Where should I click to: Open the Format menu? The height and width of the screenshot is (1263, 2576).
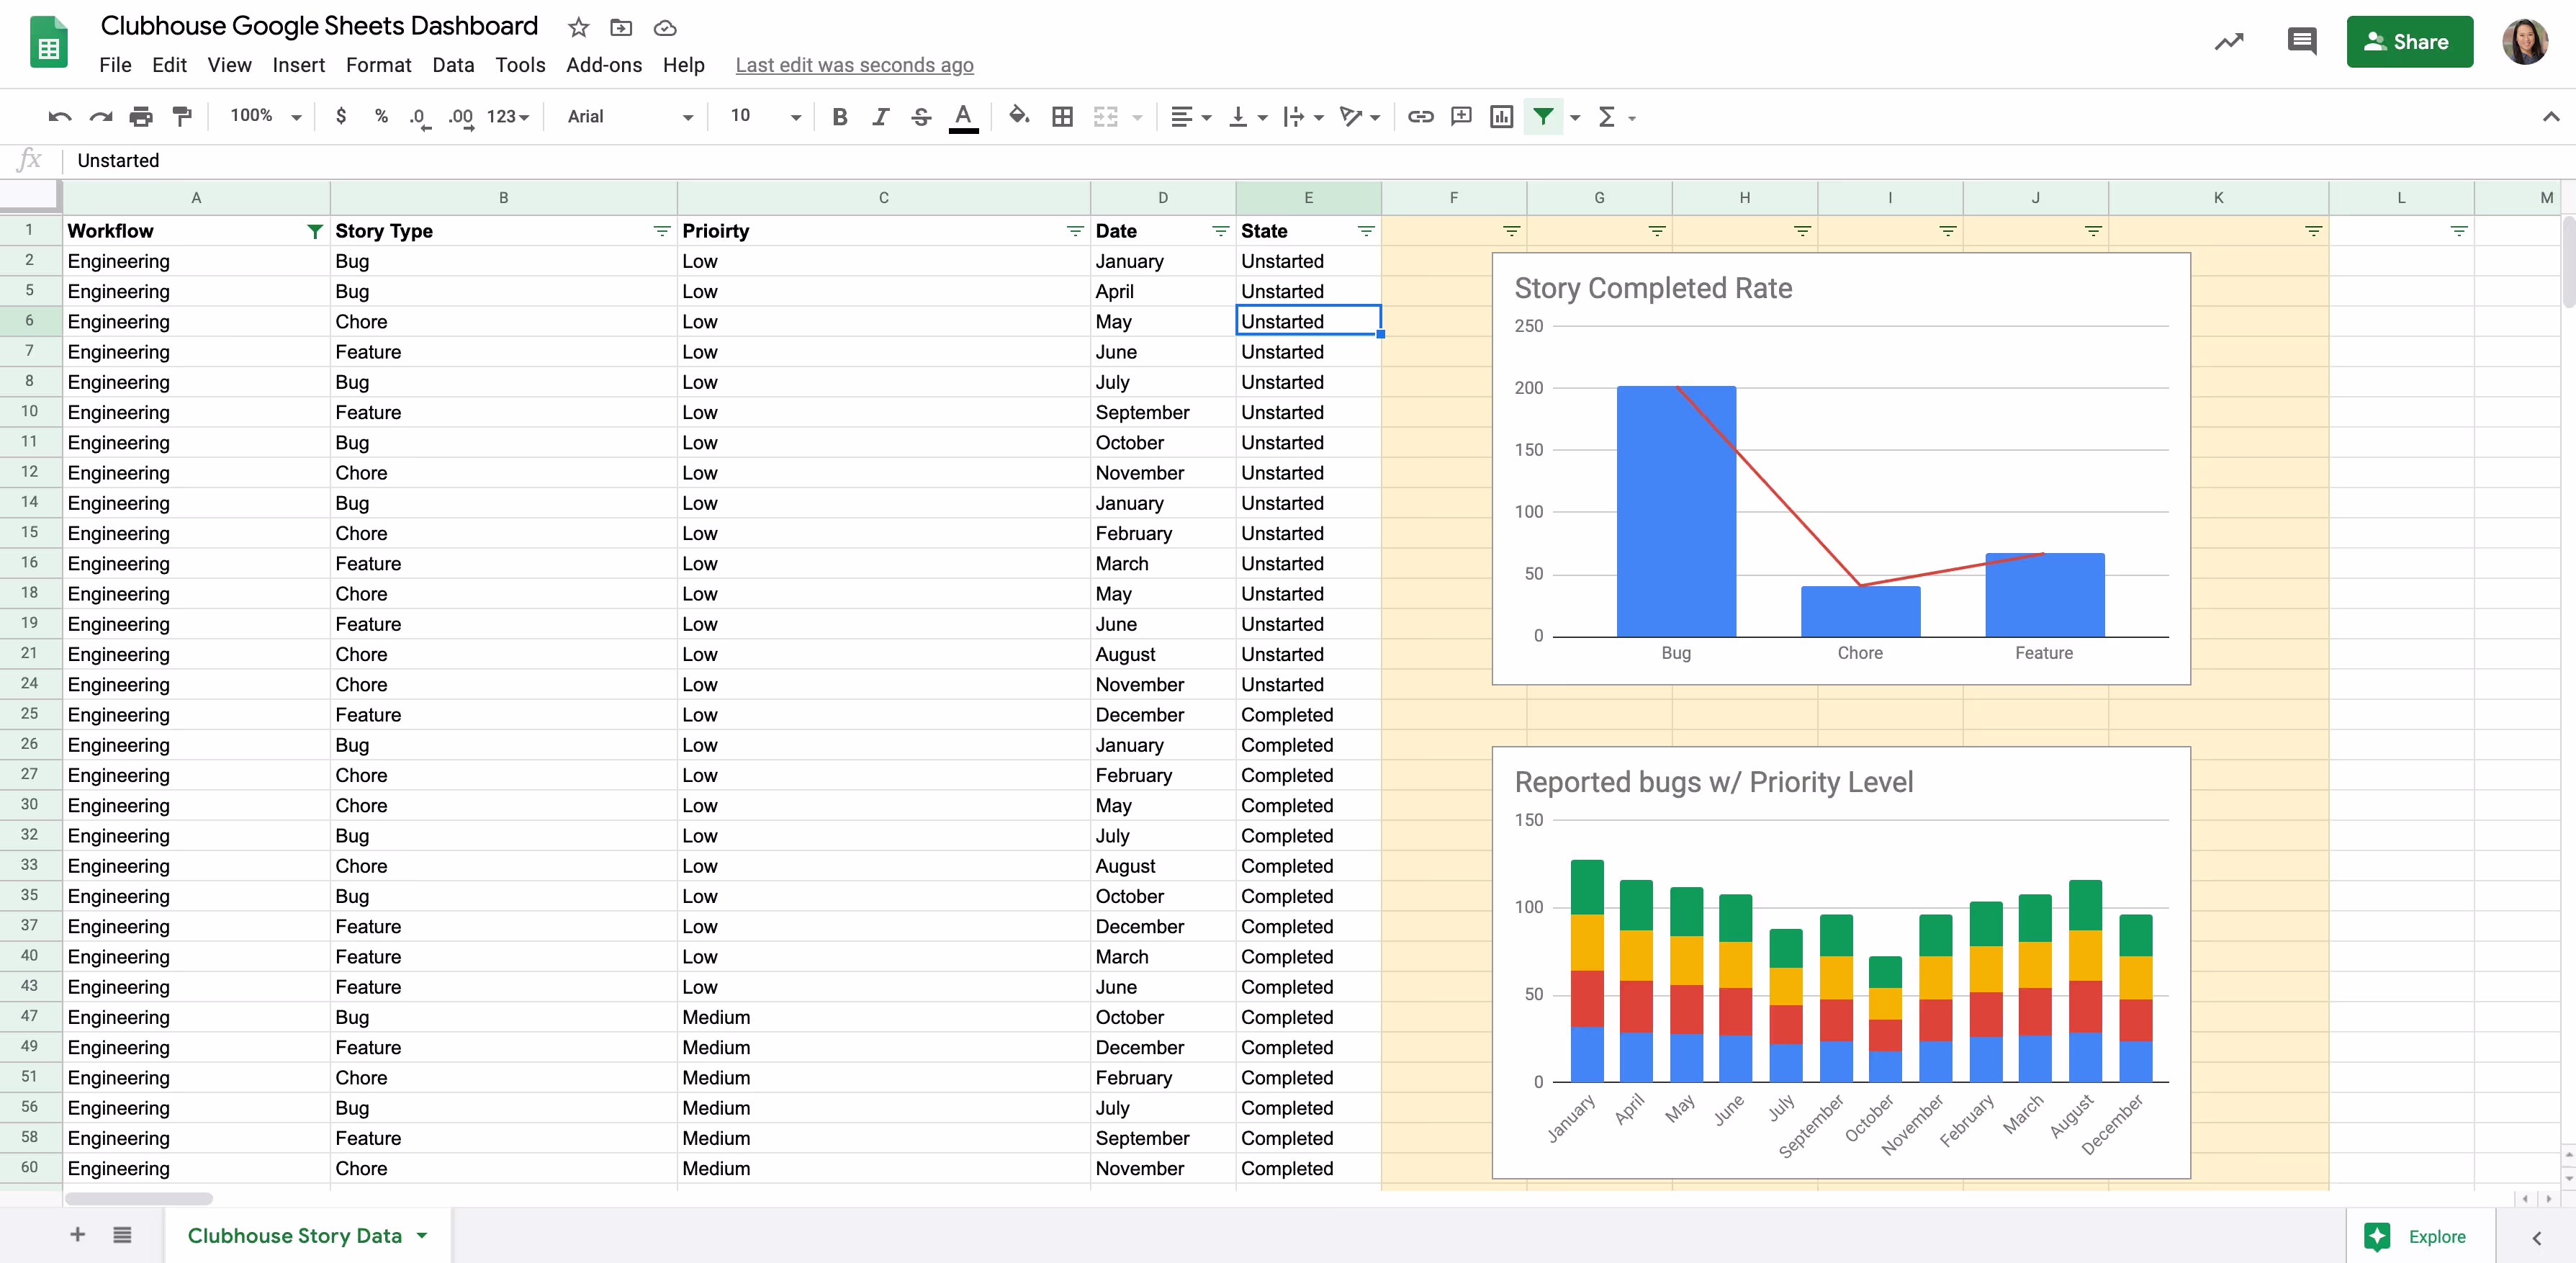pos(378,65)
